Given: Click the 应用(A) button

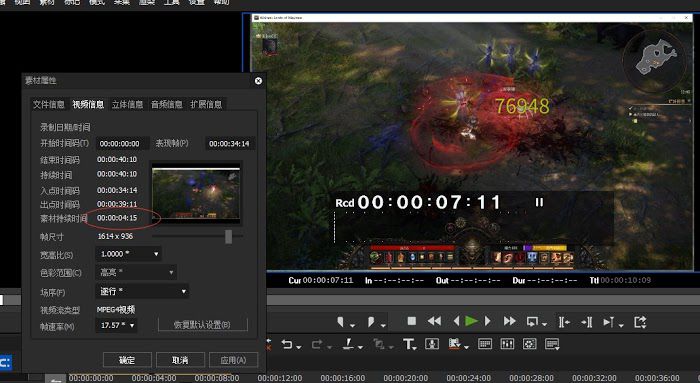Looking at the screenshot, I should (x=233, y=360).
